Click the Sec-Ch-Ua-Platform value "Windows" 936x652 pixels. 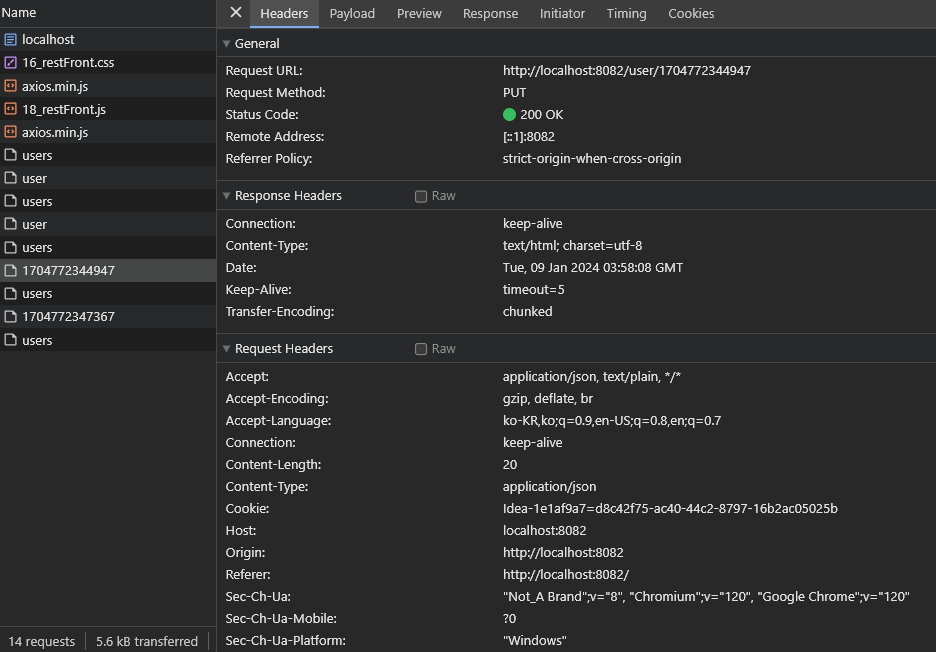[x=534, y=641]
